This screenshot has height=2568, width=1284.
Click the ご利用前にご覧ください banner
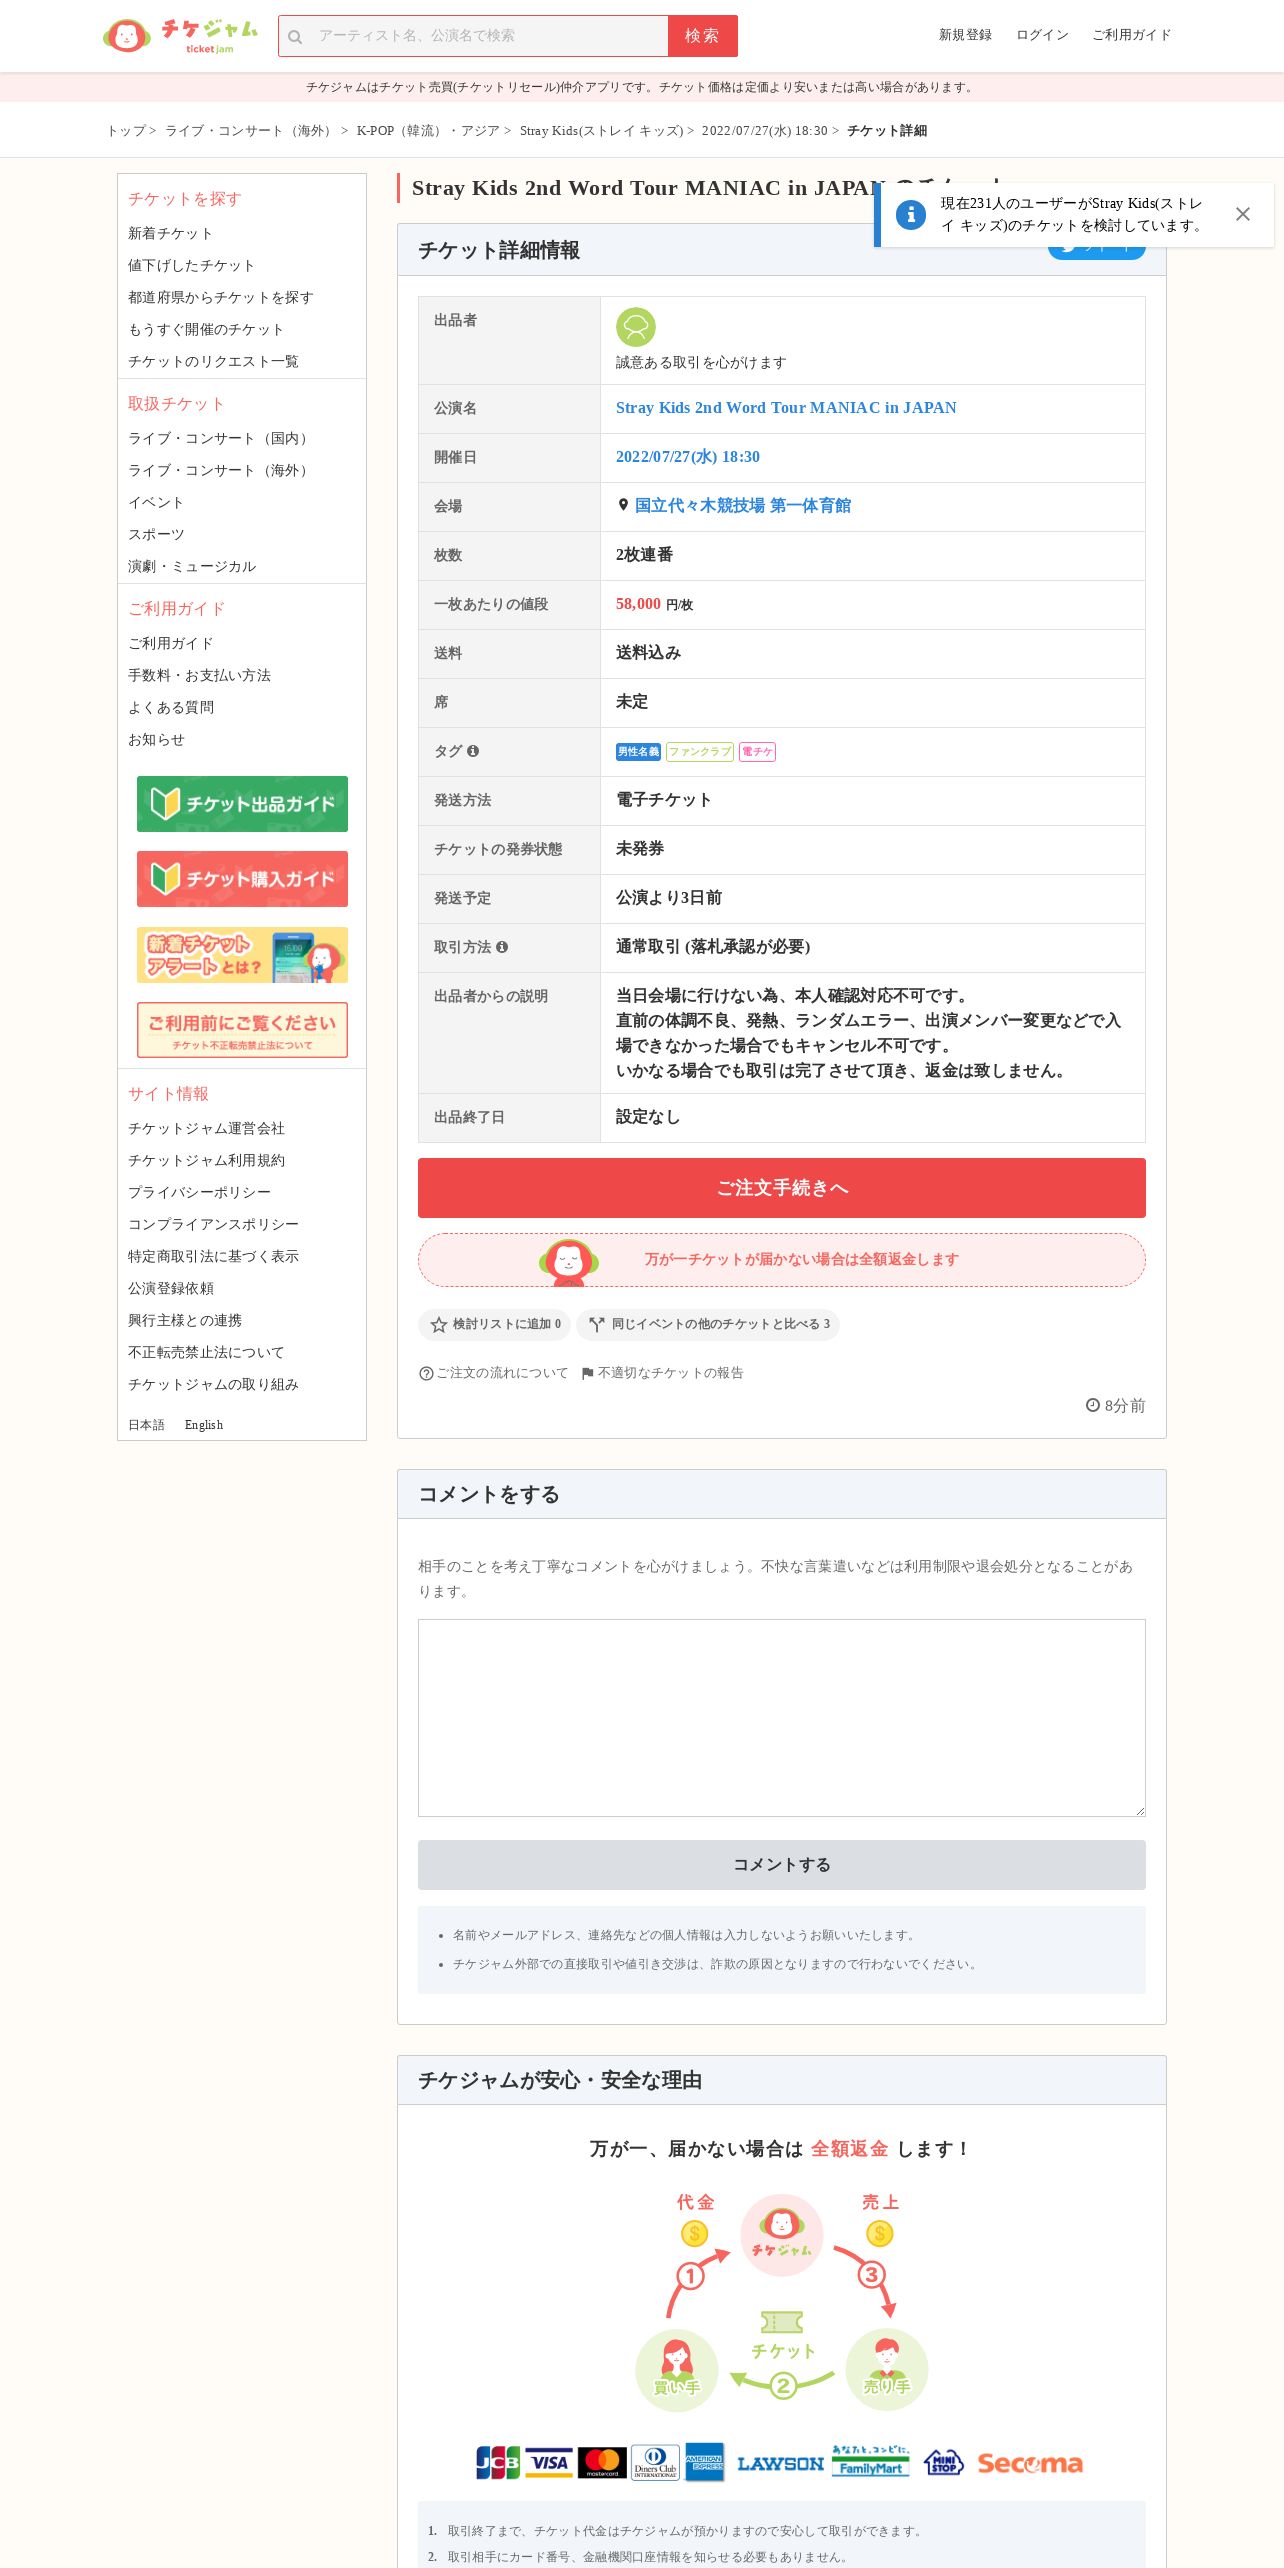pyautogui.click(x=242, y=1030)
